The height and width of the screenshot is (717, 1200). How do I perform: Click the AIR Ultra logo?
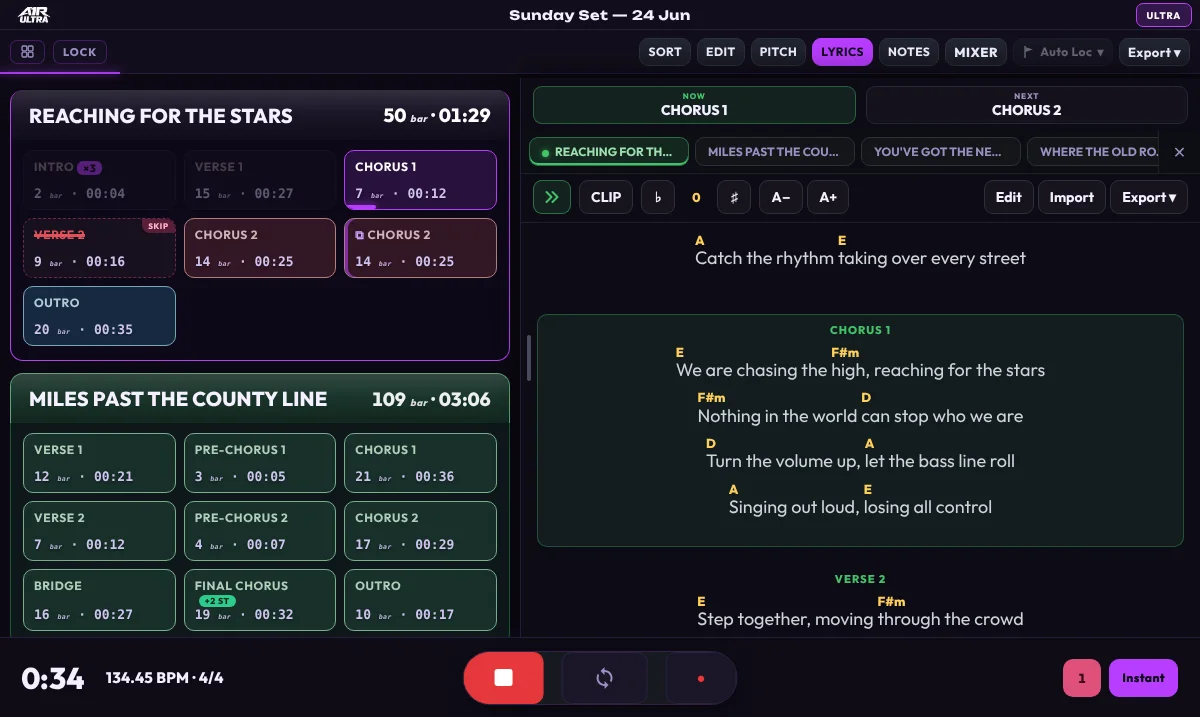tap(33, 15)
